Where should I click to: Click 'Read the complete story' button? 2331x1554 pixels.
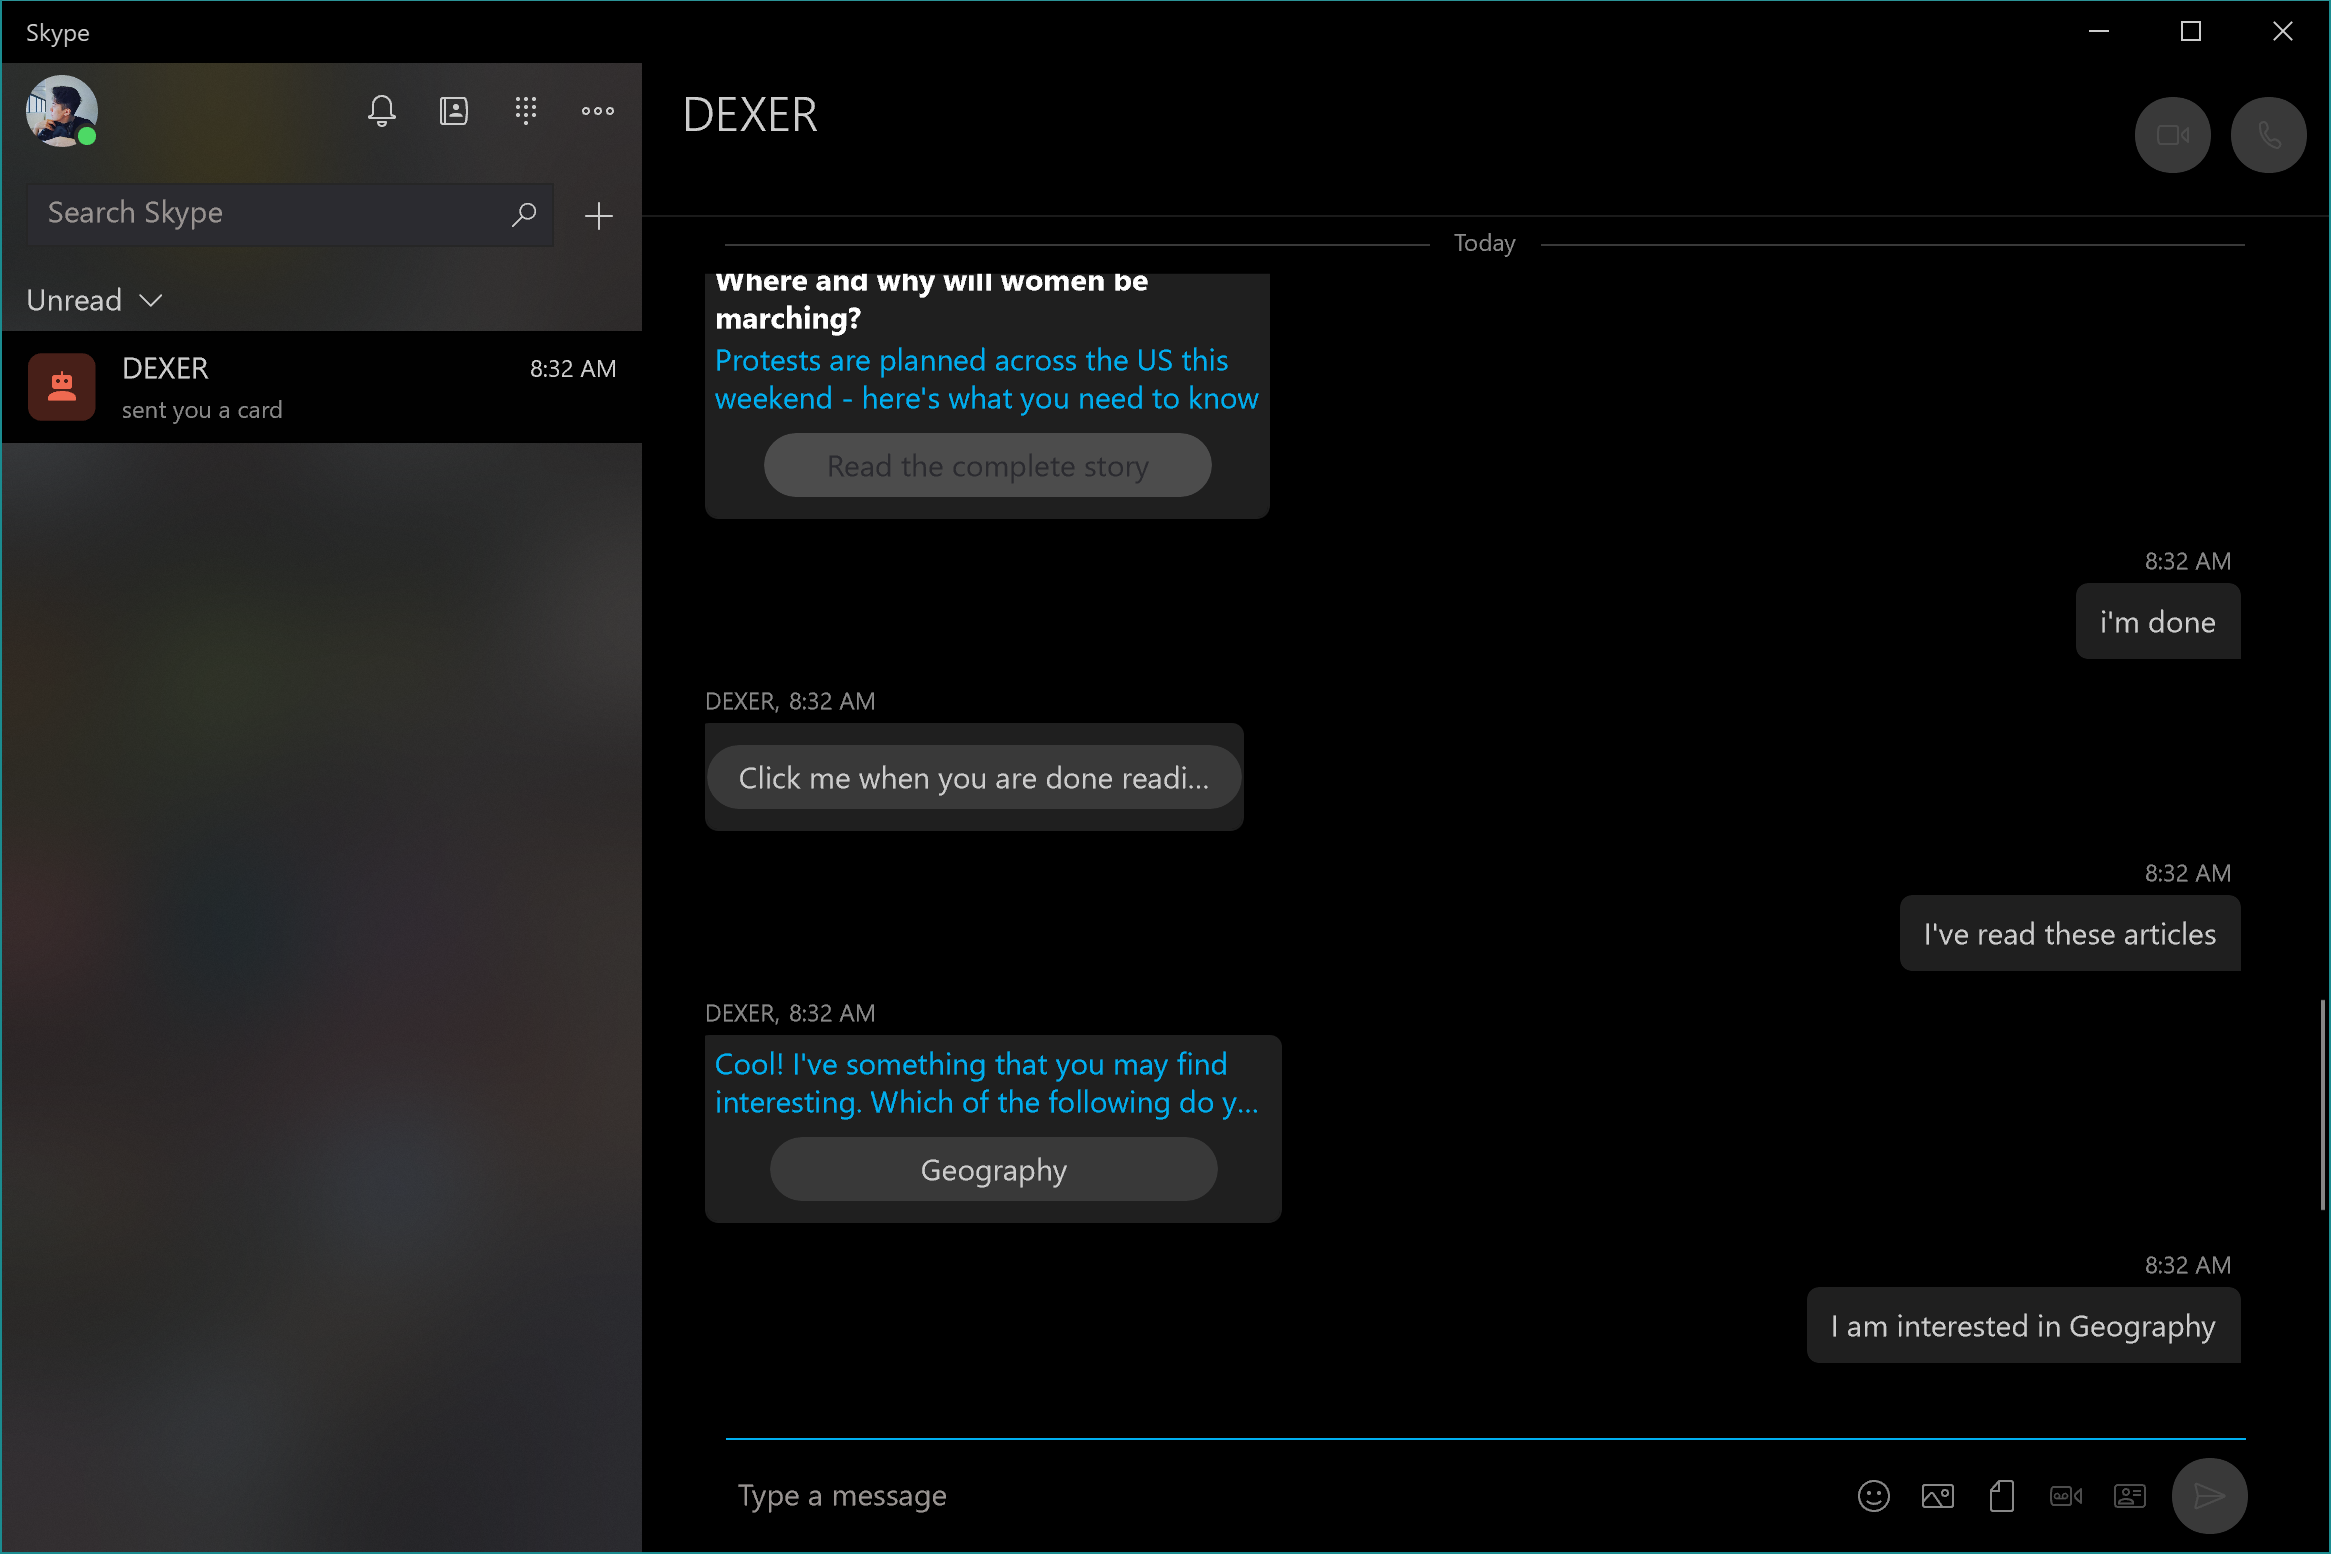987,466
